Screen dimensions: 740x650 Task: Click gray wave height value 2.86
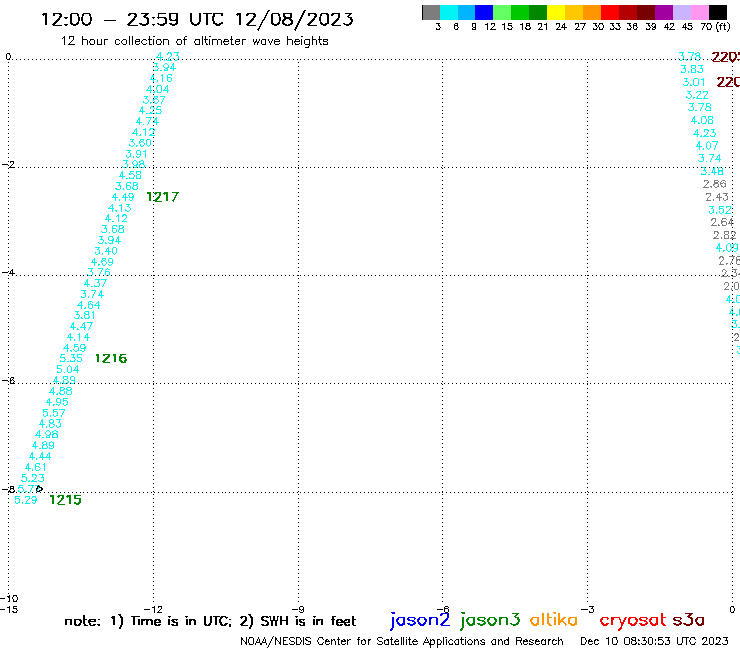[715, 184]
